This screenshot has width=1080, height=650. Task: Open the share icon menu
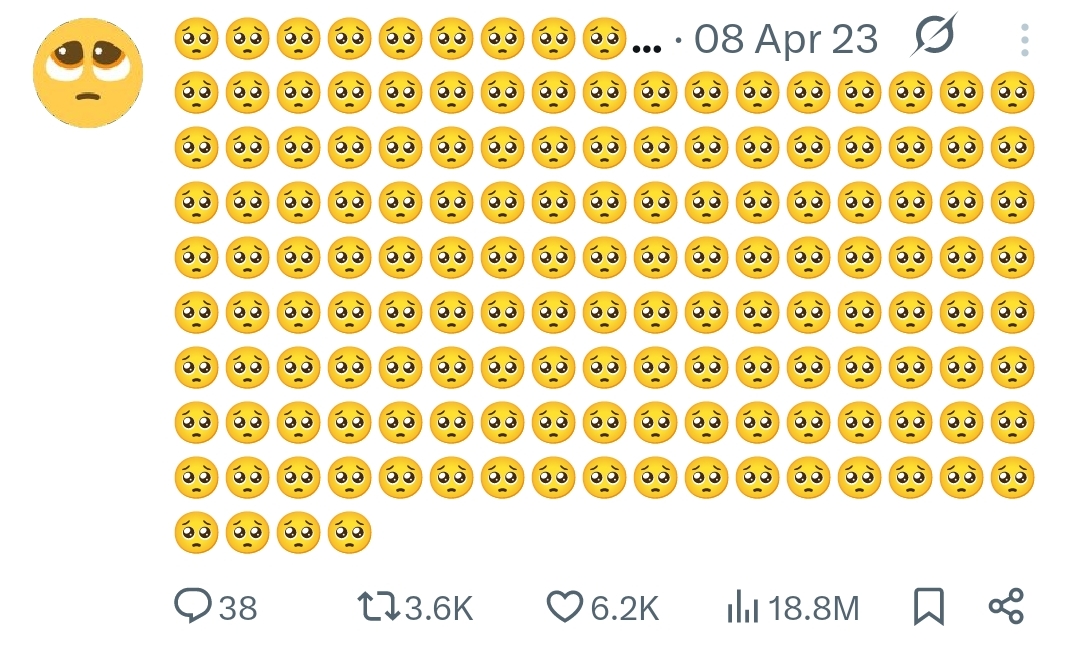coord(1006,606)
